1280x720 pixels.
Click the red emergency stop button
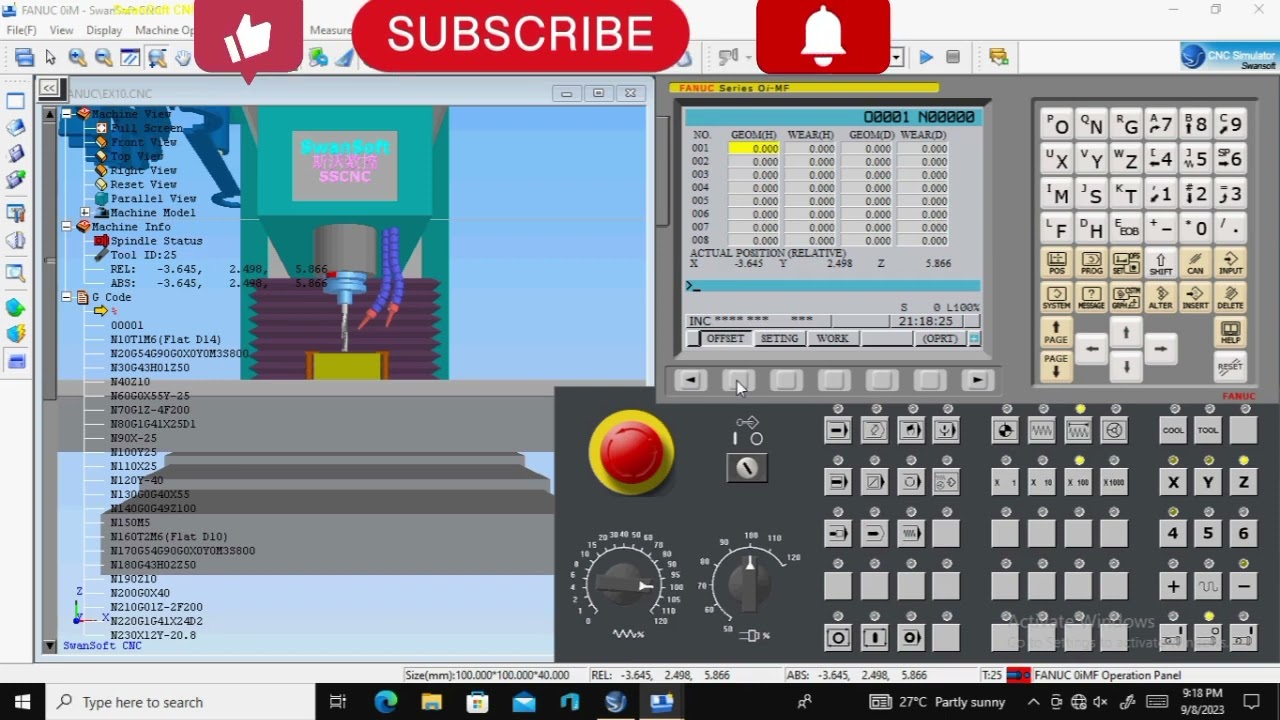click(631, 452)
